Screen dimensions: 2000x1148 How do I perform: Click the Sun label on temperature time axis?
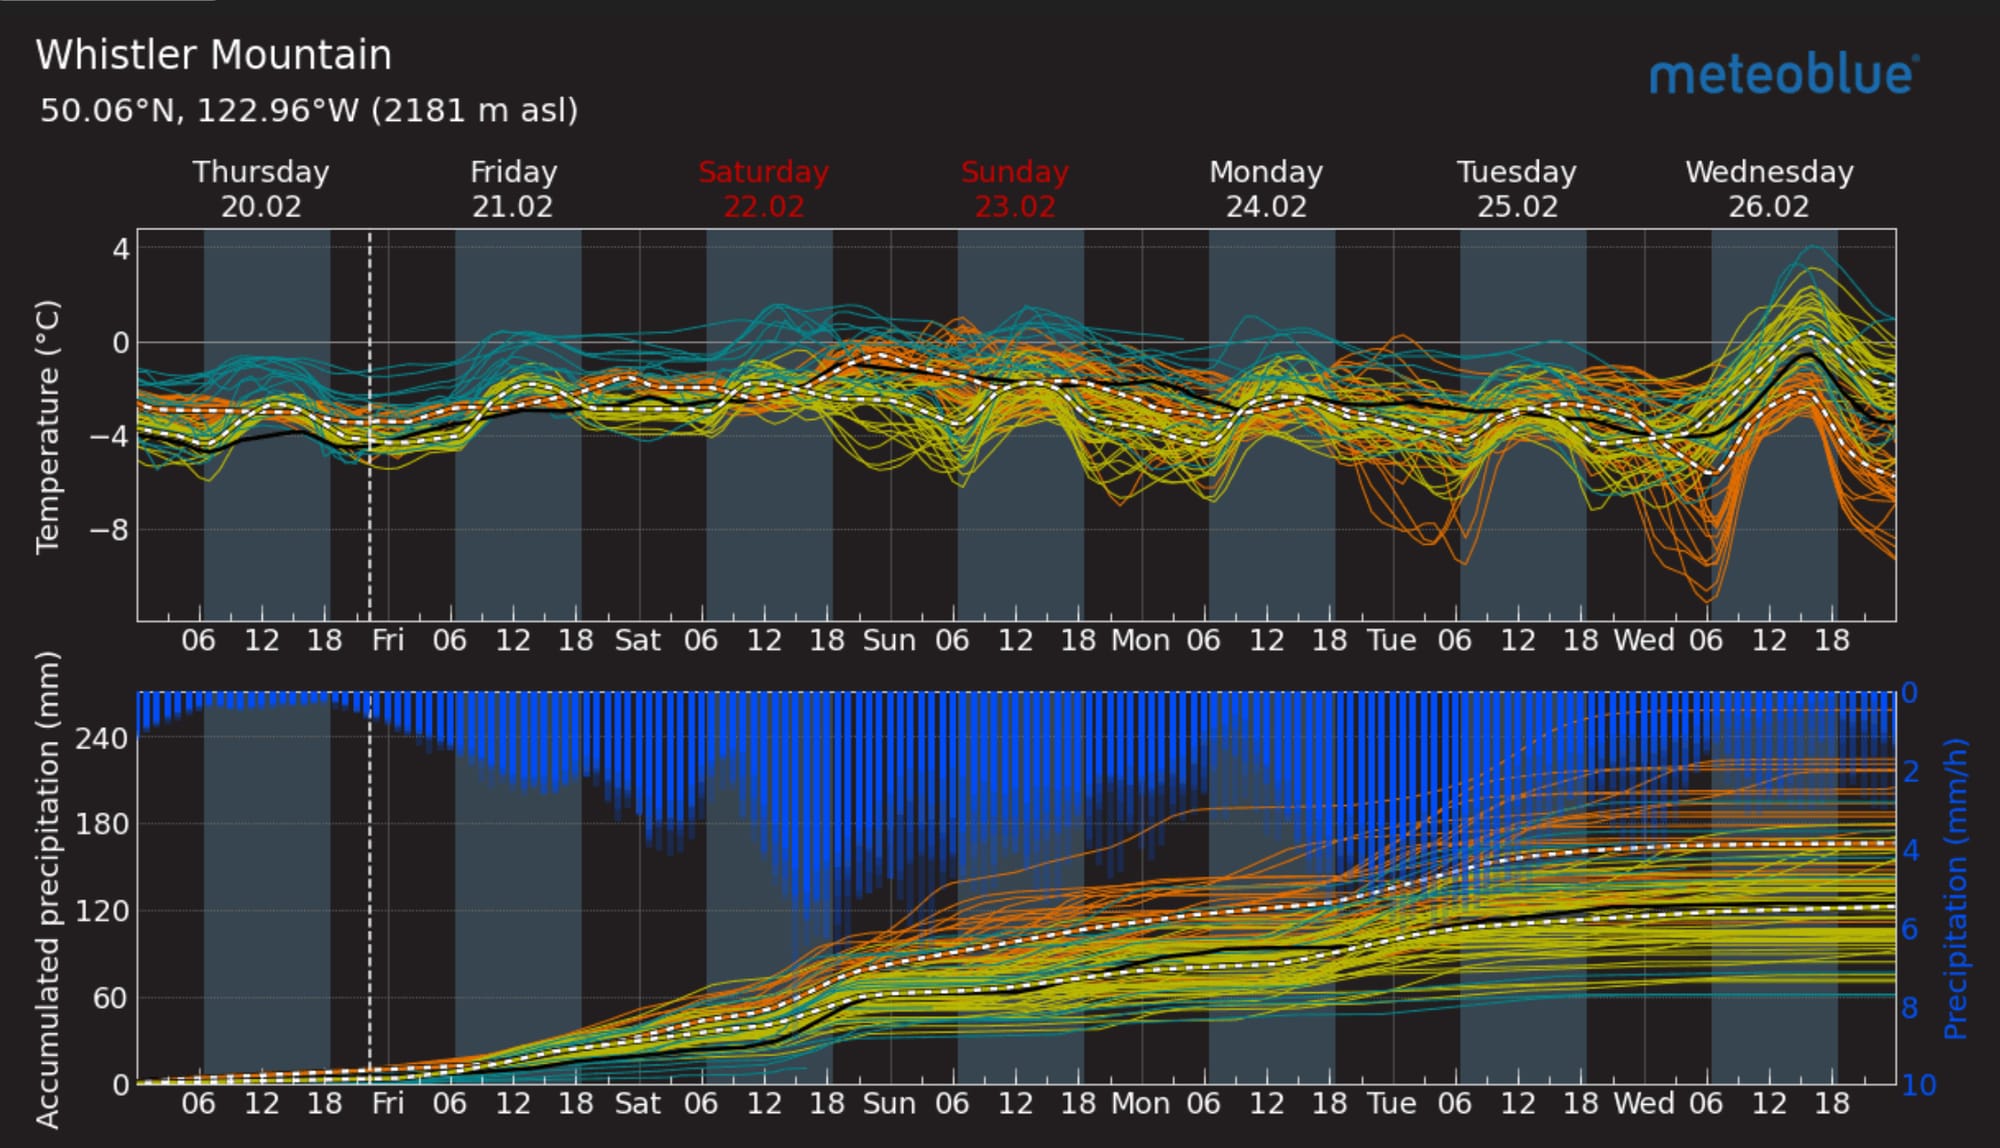tap(889, 640)
